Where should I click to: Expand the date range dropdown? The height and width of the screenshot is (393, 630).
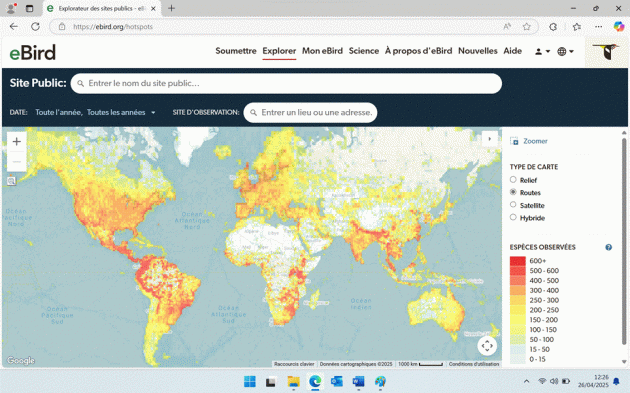(x=95, y=113)
